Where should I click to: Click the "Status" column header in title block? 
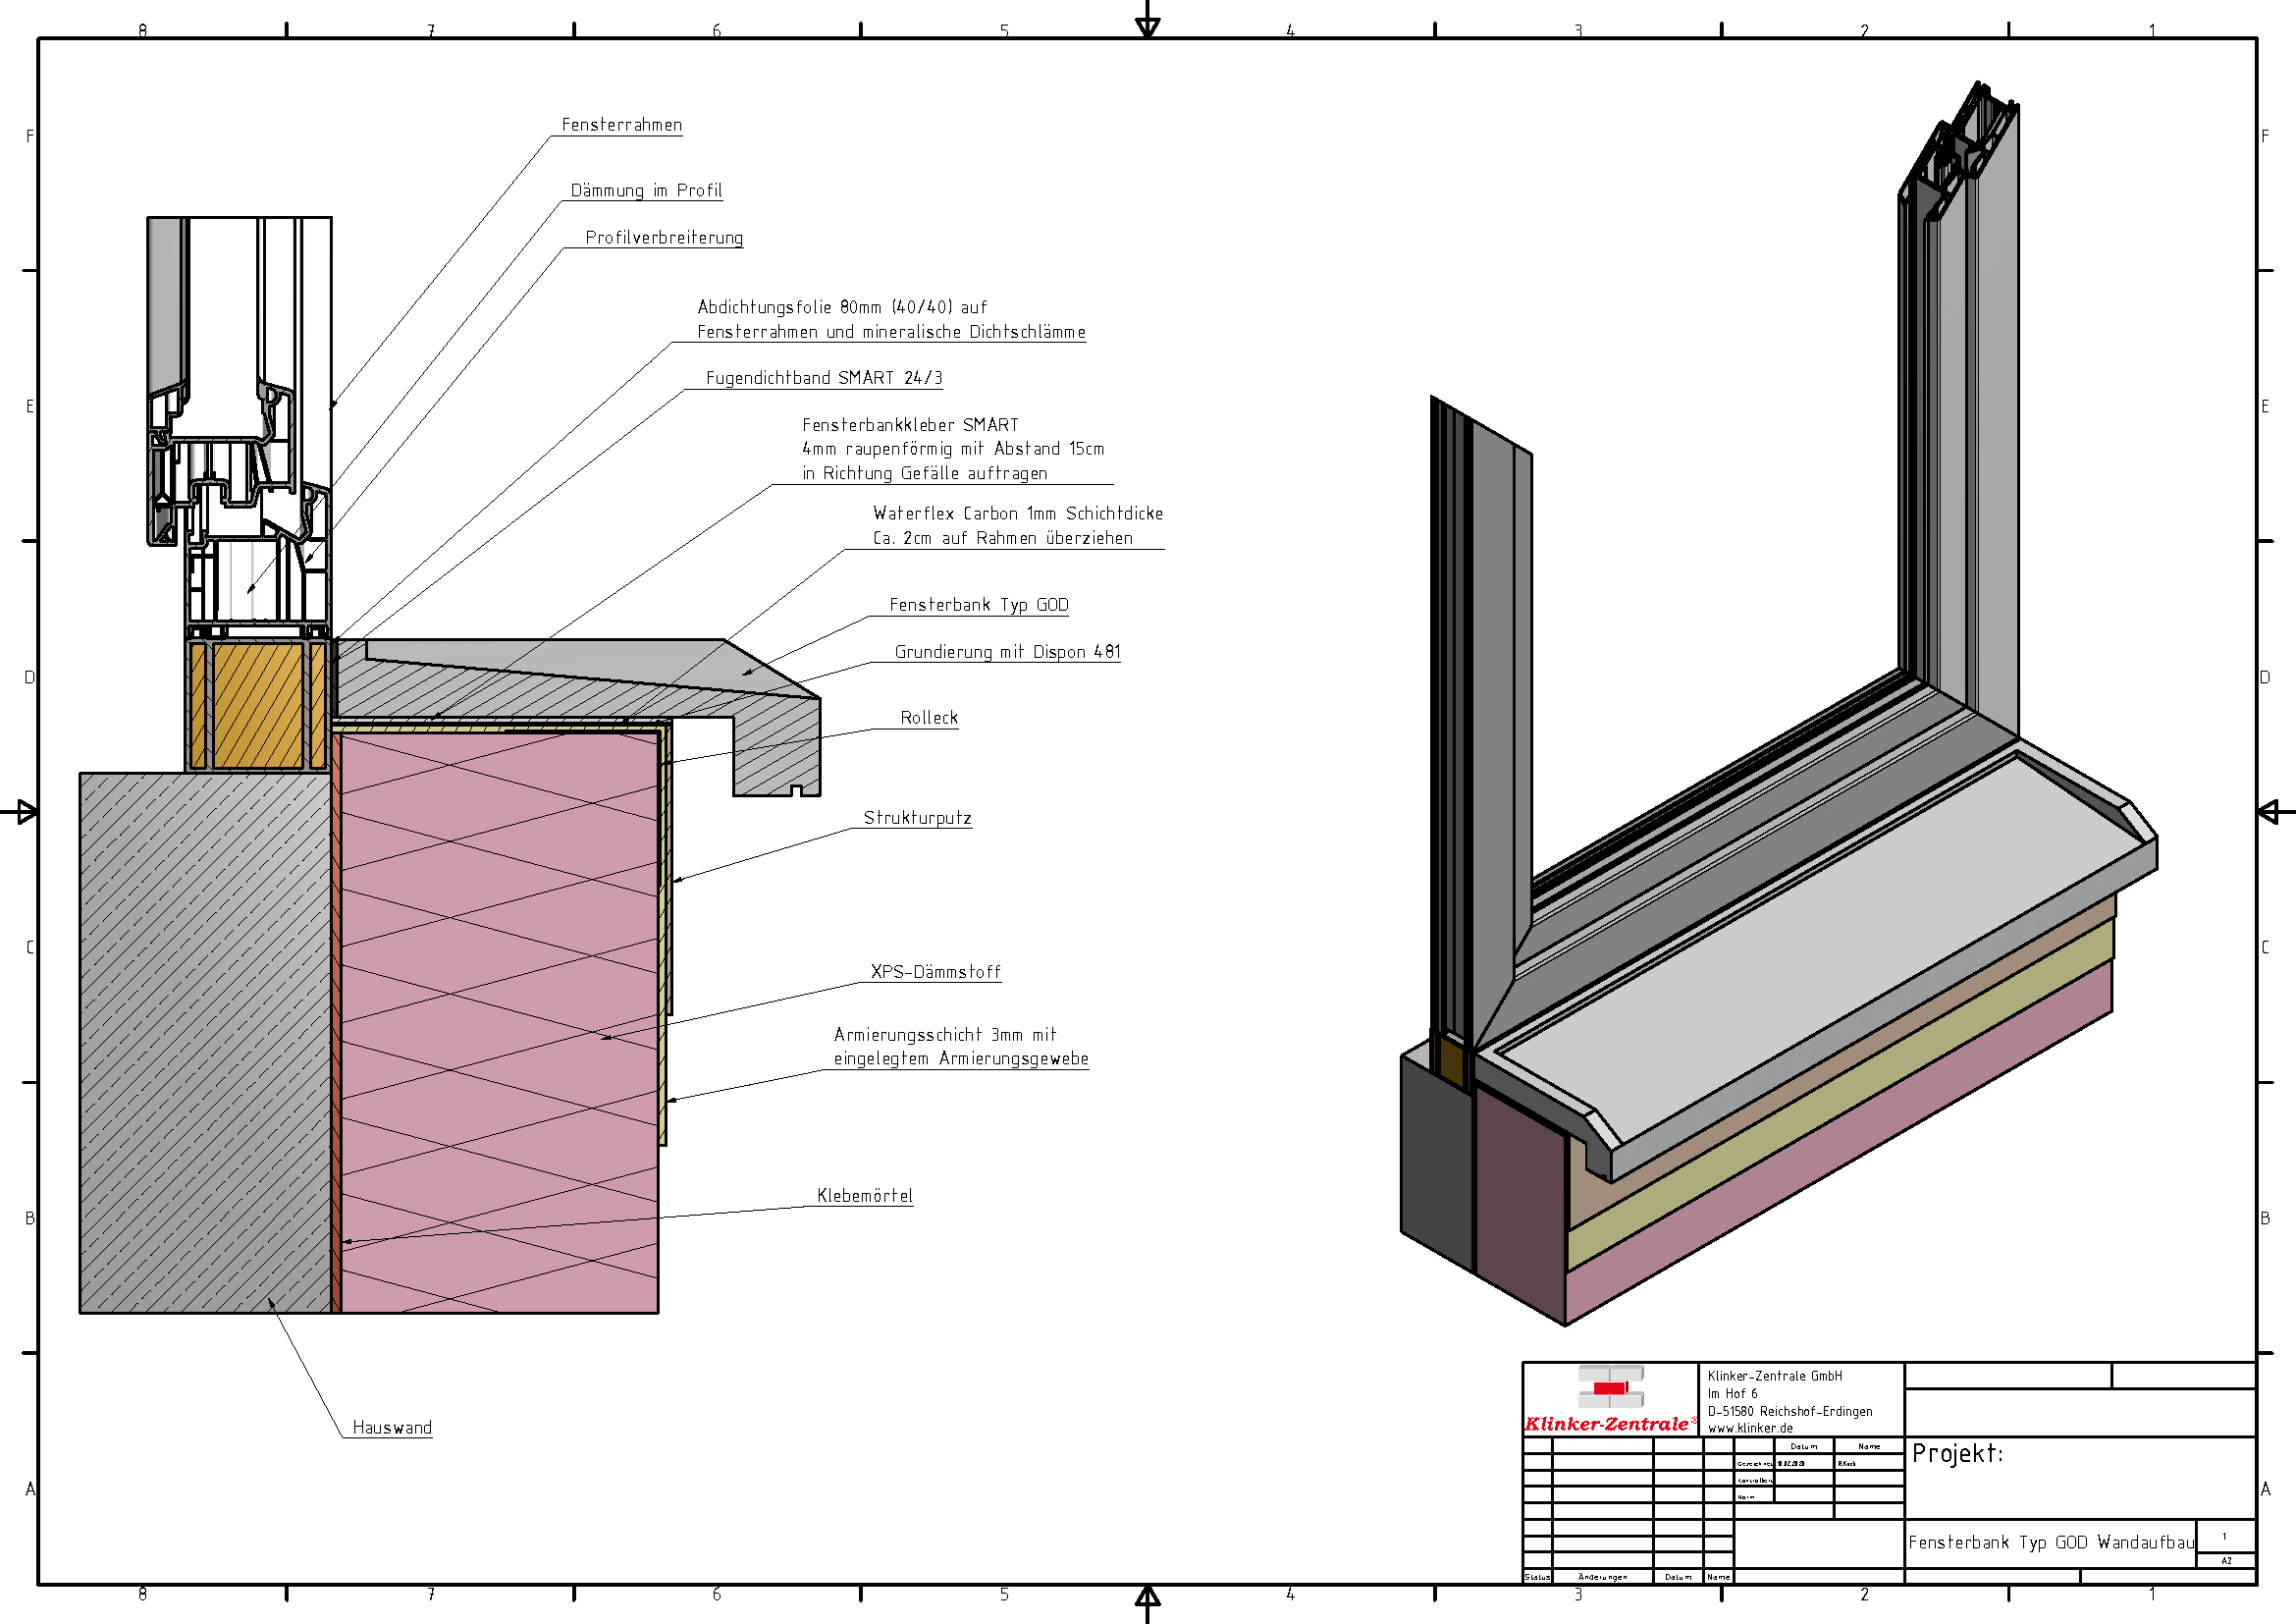pyautogui.click(x=1537, y=1577)
